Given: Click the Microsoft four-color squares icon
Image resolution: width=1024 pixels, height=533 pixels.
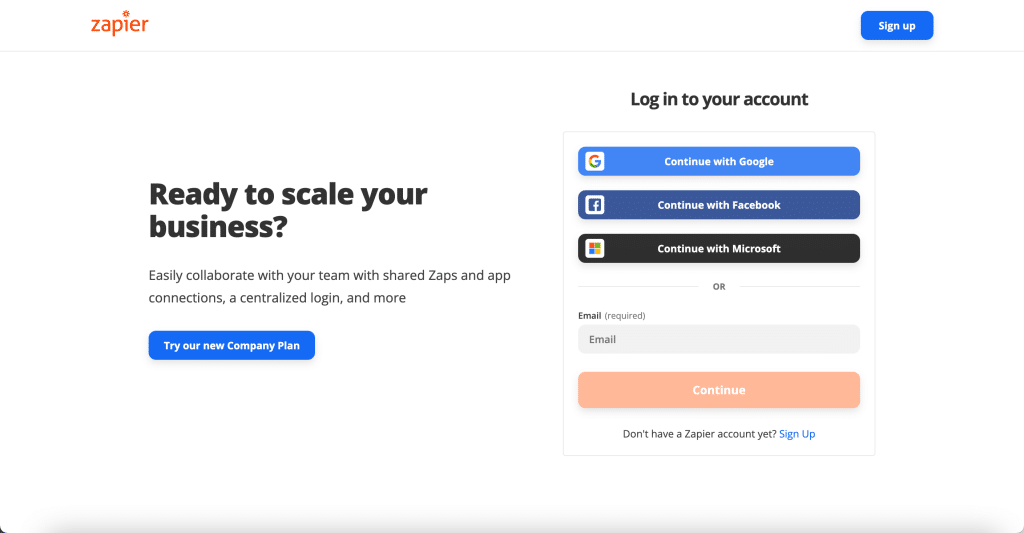Looking at the screenshot, I should pyautogui.click(x=594, y=249).
